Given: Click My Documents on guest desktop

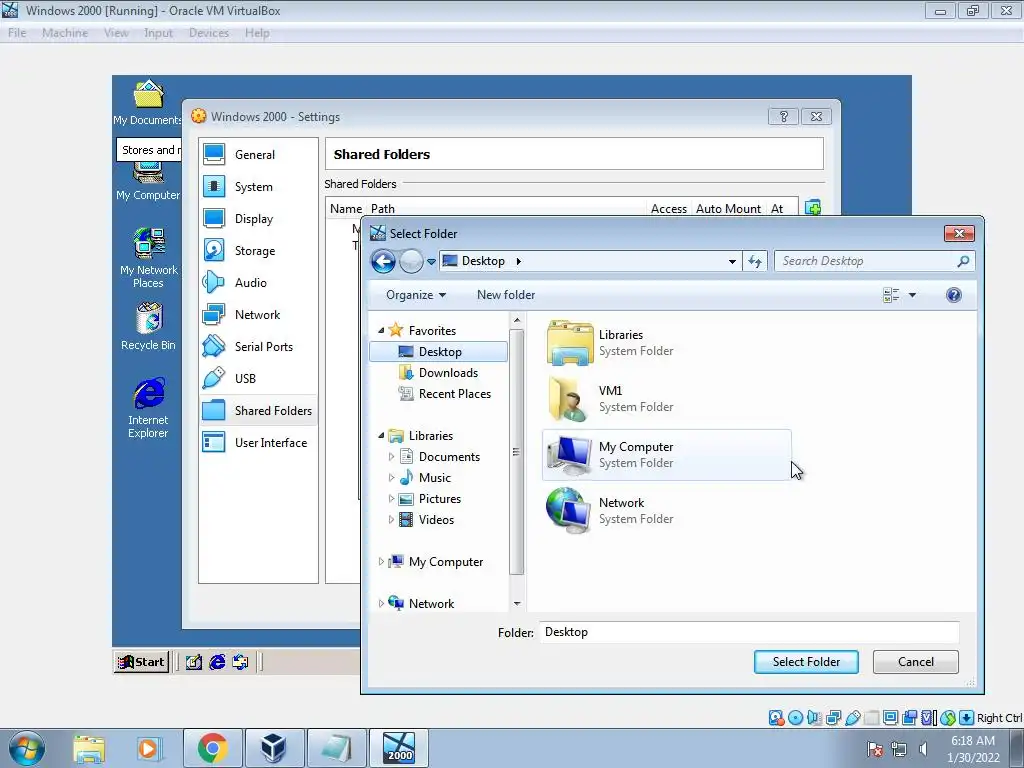Looking at the screenshot, I should point(148,103).
